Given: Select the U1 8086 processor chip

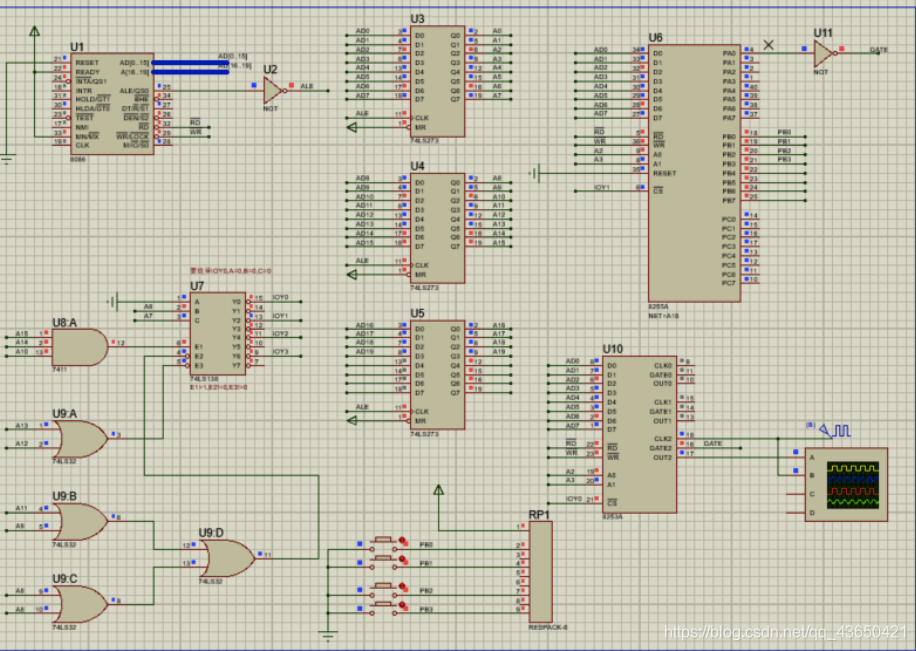Looking at the screenshot, I should pos(112,104).
